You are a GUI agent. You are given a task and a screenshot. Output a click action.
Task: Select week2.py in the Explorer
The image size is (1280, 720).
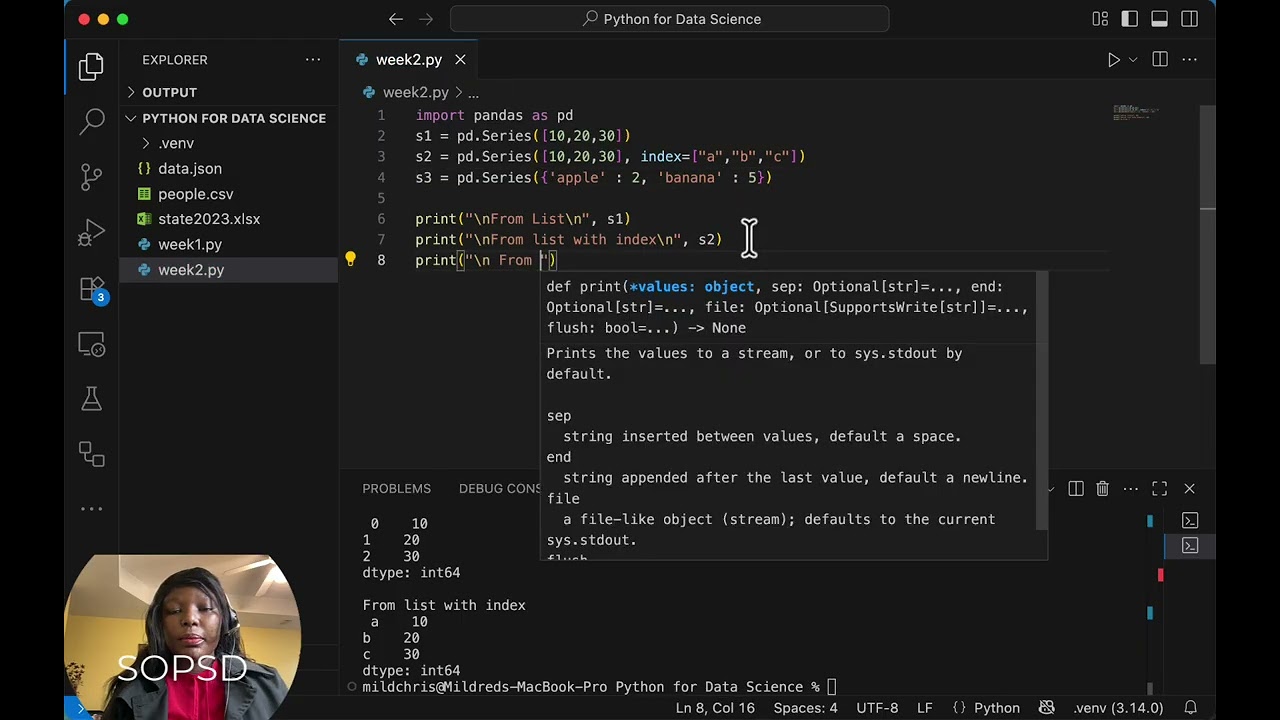pos(229,270)
